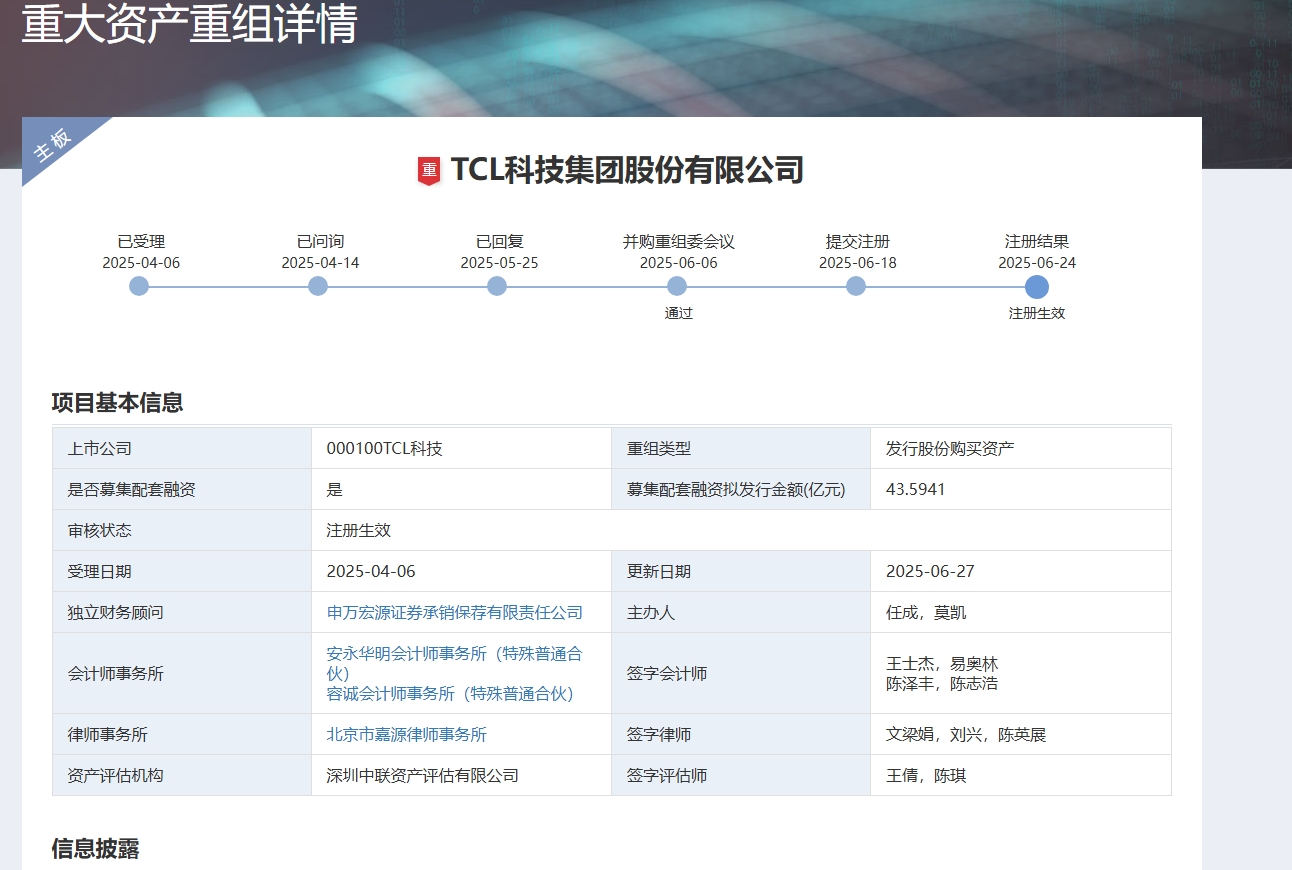Click the 陈泽丰，陈志浩 accountant names
This screenshot has width=1292, height=870.
pyautogui.click(x=942, y=684)
